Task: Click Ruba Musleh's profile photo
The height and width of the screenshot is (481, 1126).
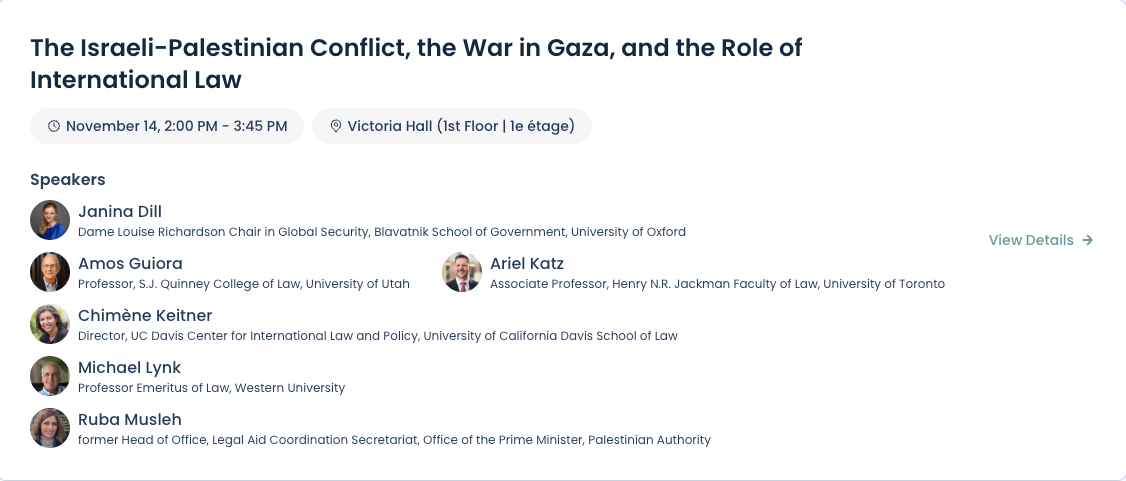Action: tap(50, 428)
